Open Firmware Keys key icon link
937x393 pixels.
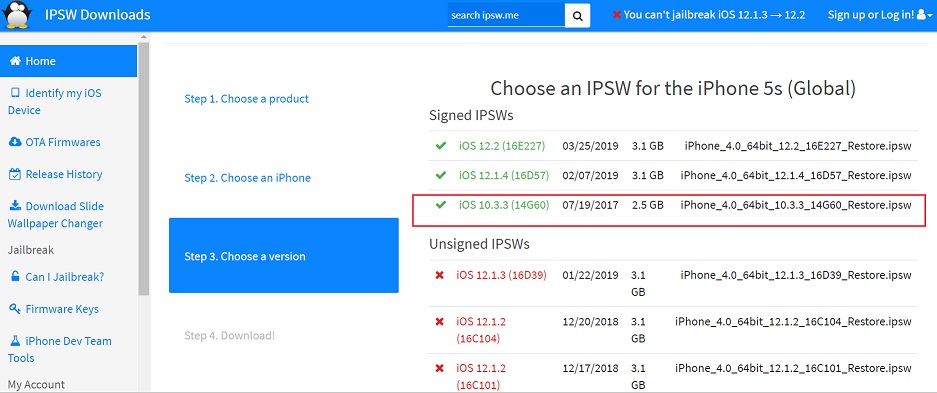pos(54,309)
